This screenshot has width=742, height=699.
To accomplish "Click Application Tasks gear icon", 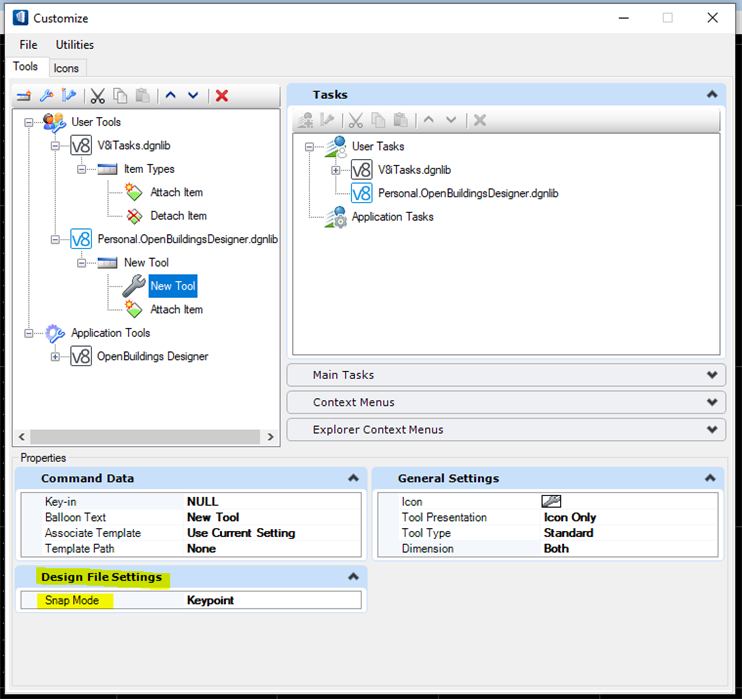I will [336, 217].
